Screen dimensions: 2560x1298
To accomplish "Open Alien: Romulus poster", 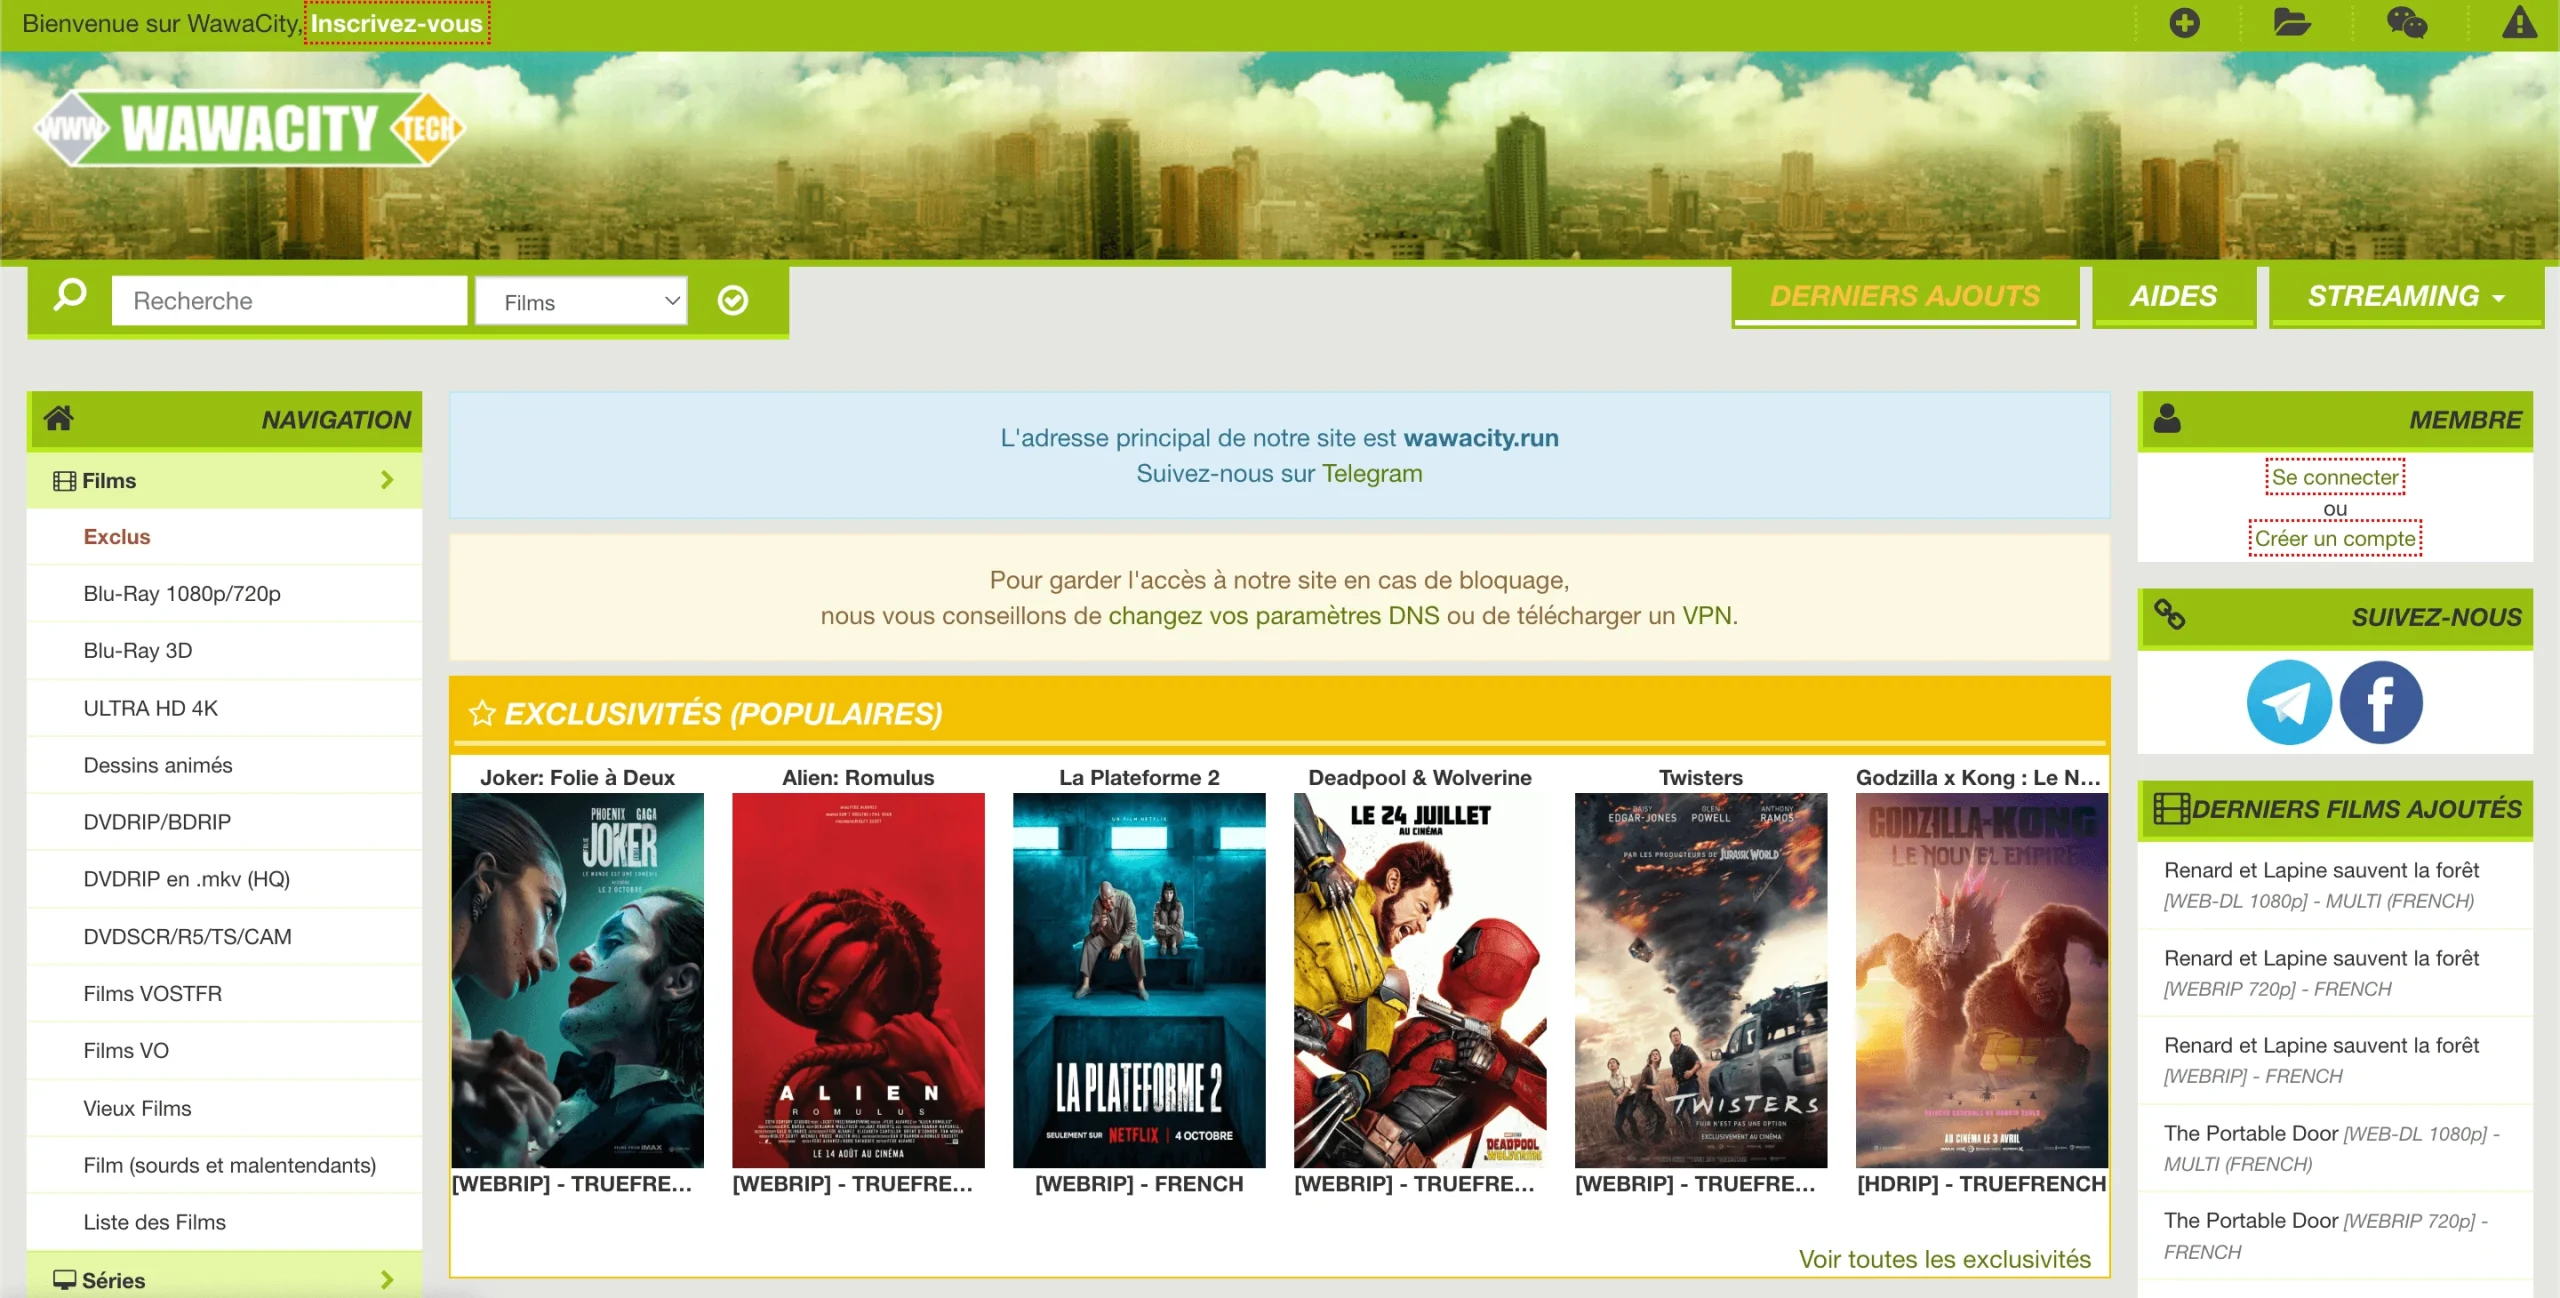I will pos(858,980).
